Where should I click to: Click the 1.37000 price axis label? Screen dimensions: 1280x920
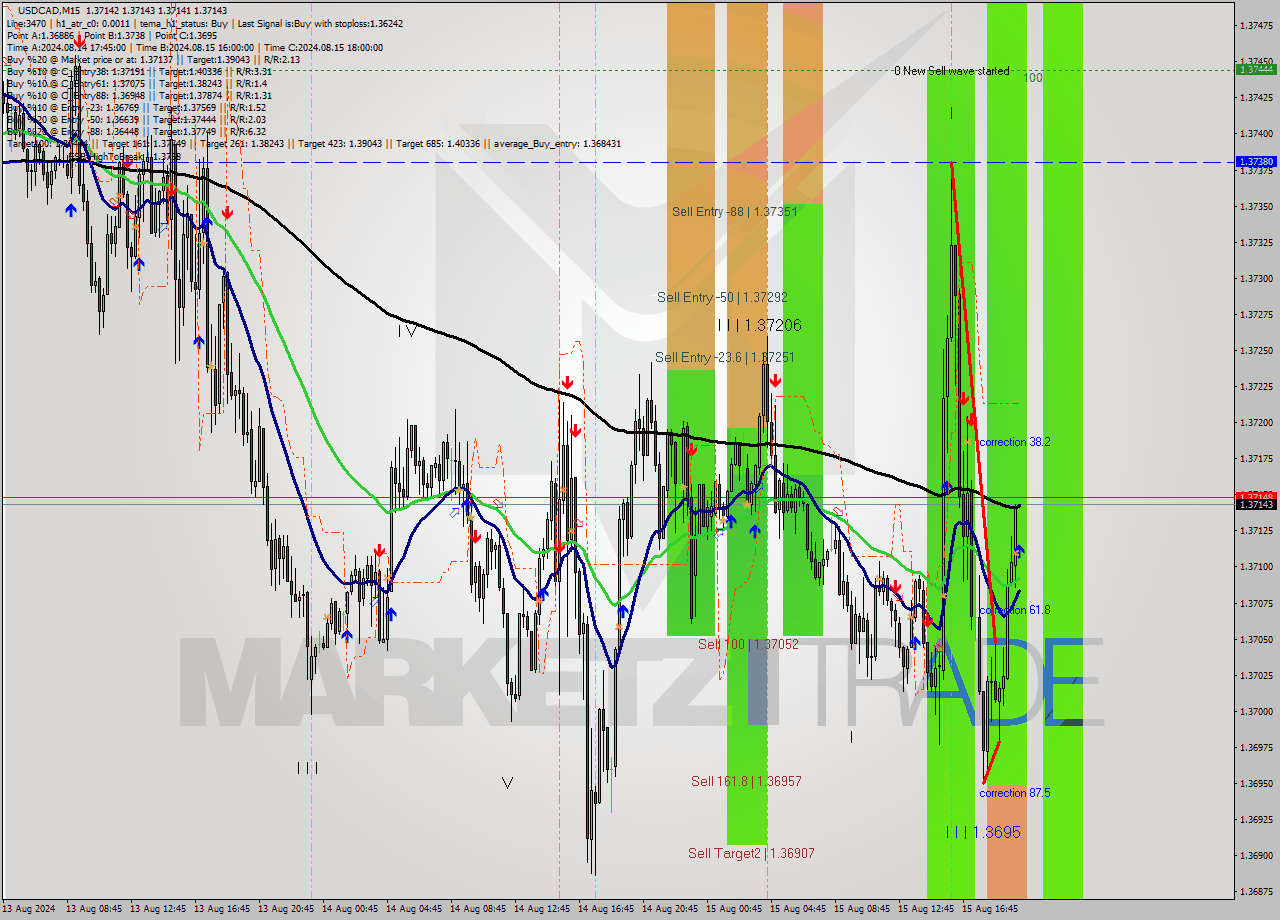coord(1257,711)
